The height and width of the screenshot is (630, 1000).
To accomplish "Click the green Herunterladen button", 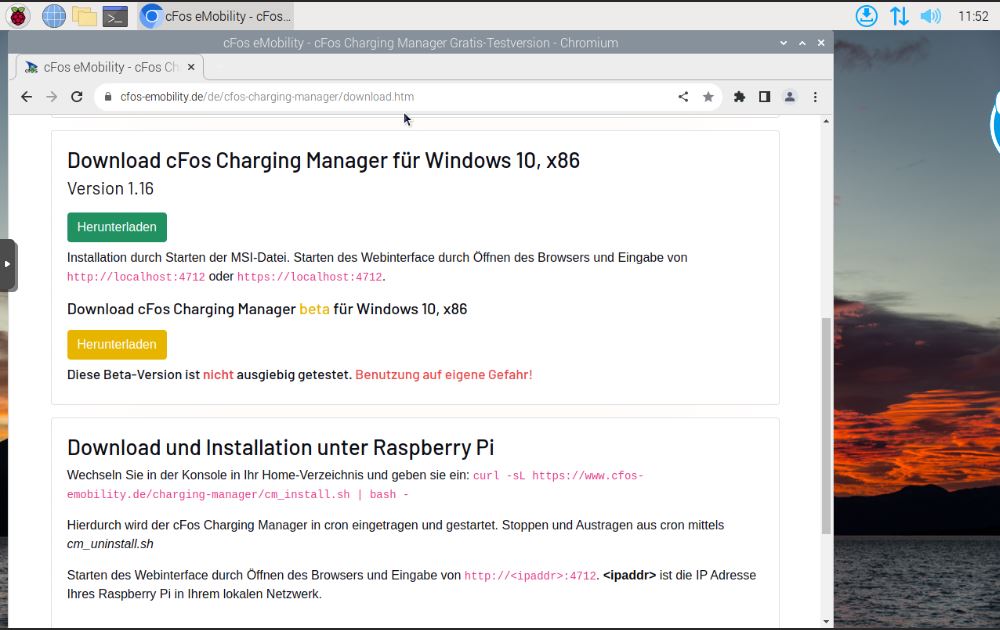I will click(x=117, y=227).
